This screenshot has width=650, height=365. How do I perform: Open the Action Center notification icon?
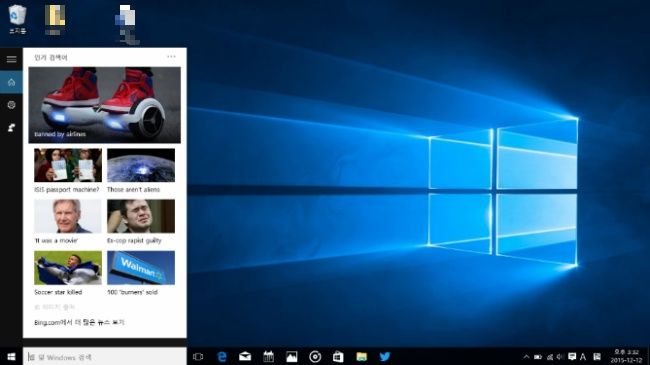pos(572,357)
